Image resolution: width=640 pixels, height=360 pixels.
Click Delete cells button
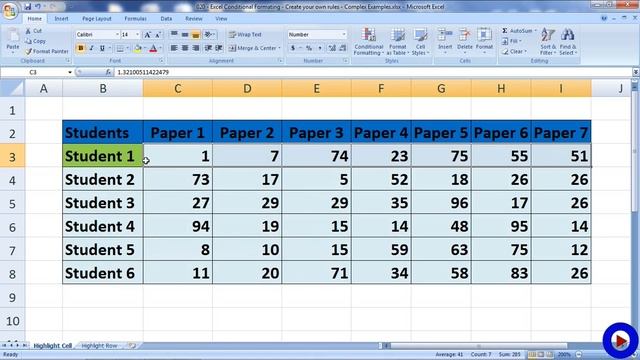(x=464, y=41)
